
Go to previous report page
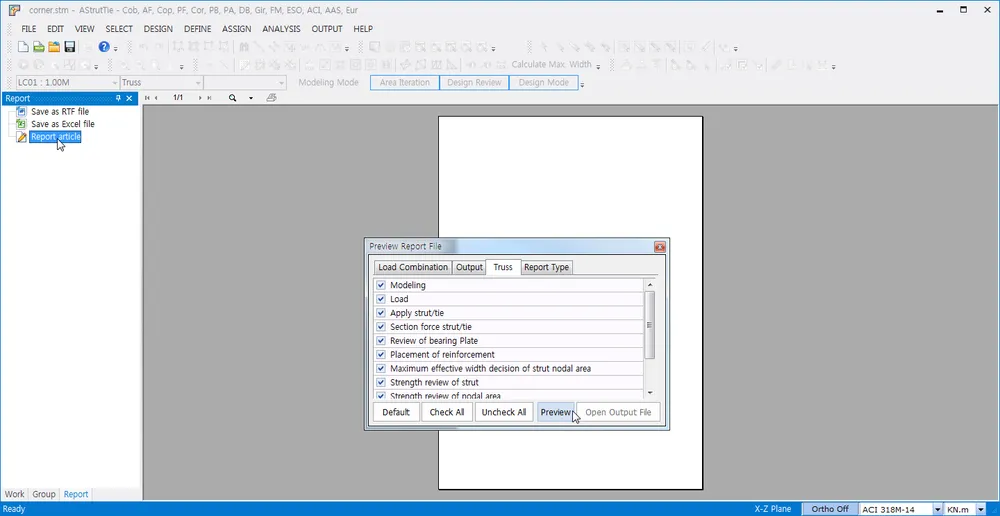[156, 98]
